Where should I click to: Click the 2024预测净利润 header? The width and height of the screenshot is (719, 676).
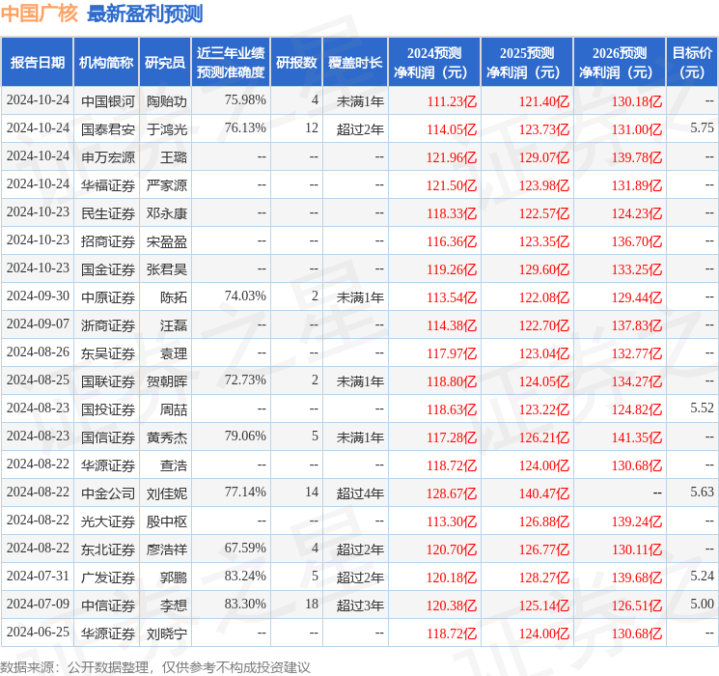pyautogui.click(x=434, y=62)
